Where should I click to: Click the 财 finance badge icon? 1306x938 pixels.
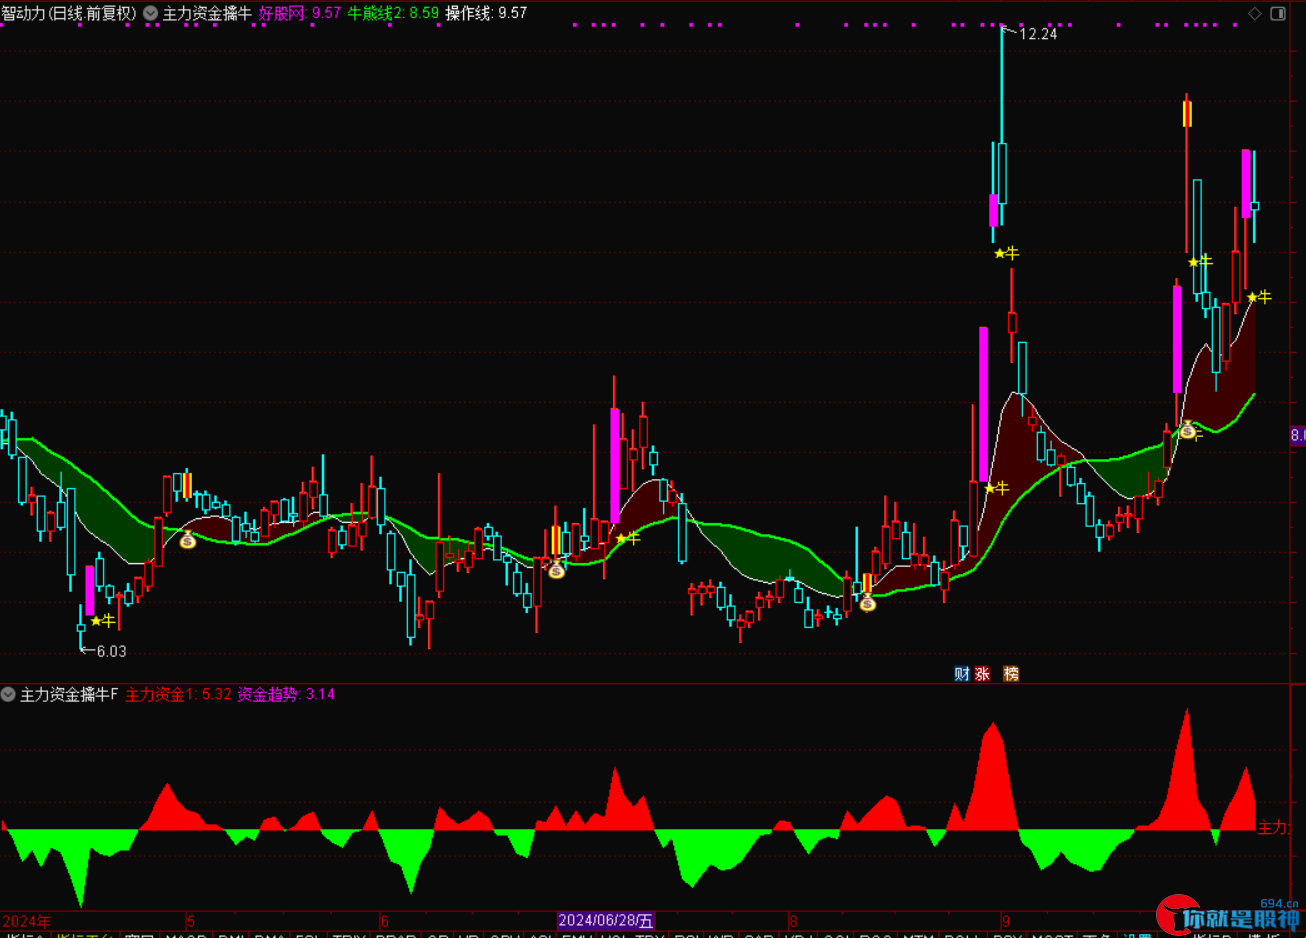(962, 674)
